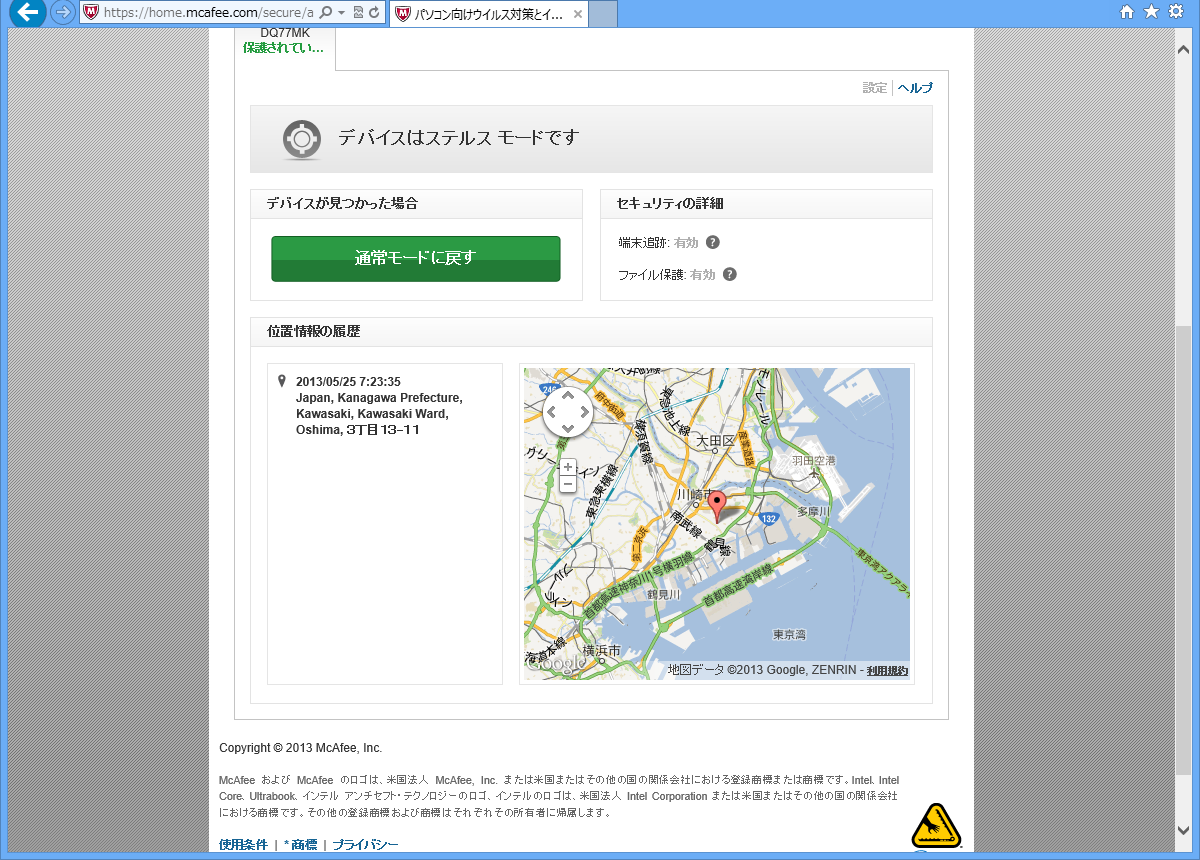1200x860 pixels.
Task: Click help icon beside ファイル保護
Action: click(x=730, y=274)
